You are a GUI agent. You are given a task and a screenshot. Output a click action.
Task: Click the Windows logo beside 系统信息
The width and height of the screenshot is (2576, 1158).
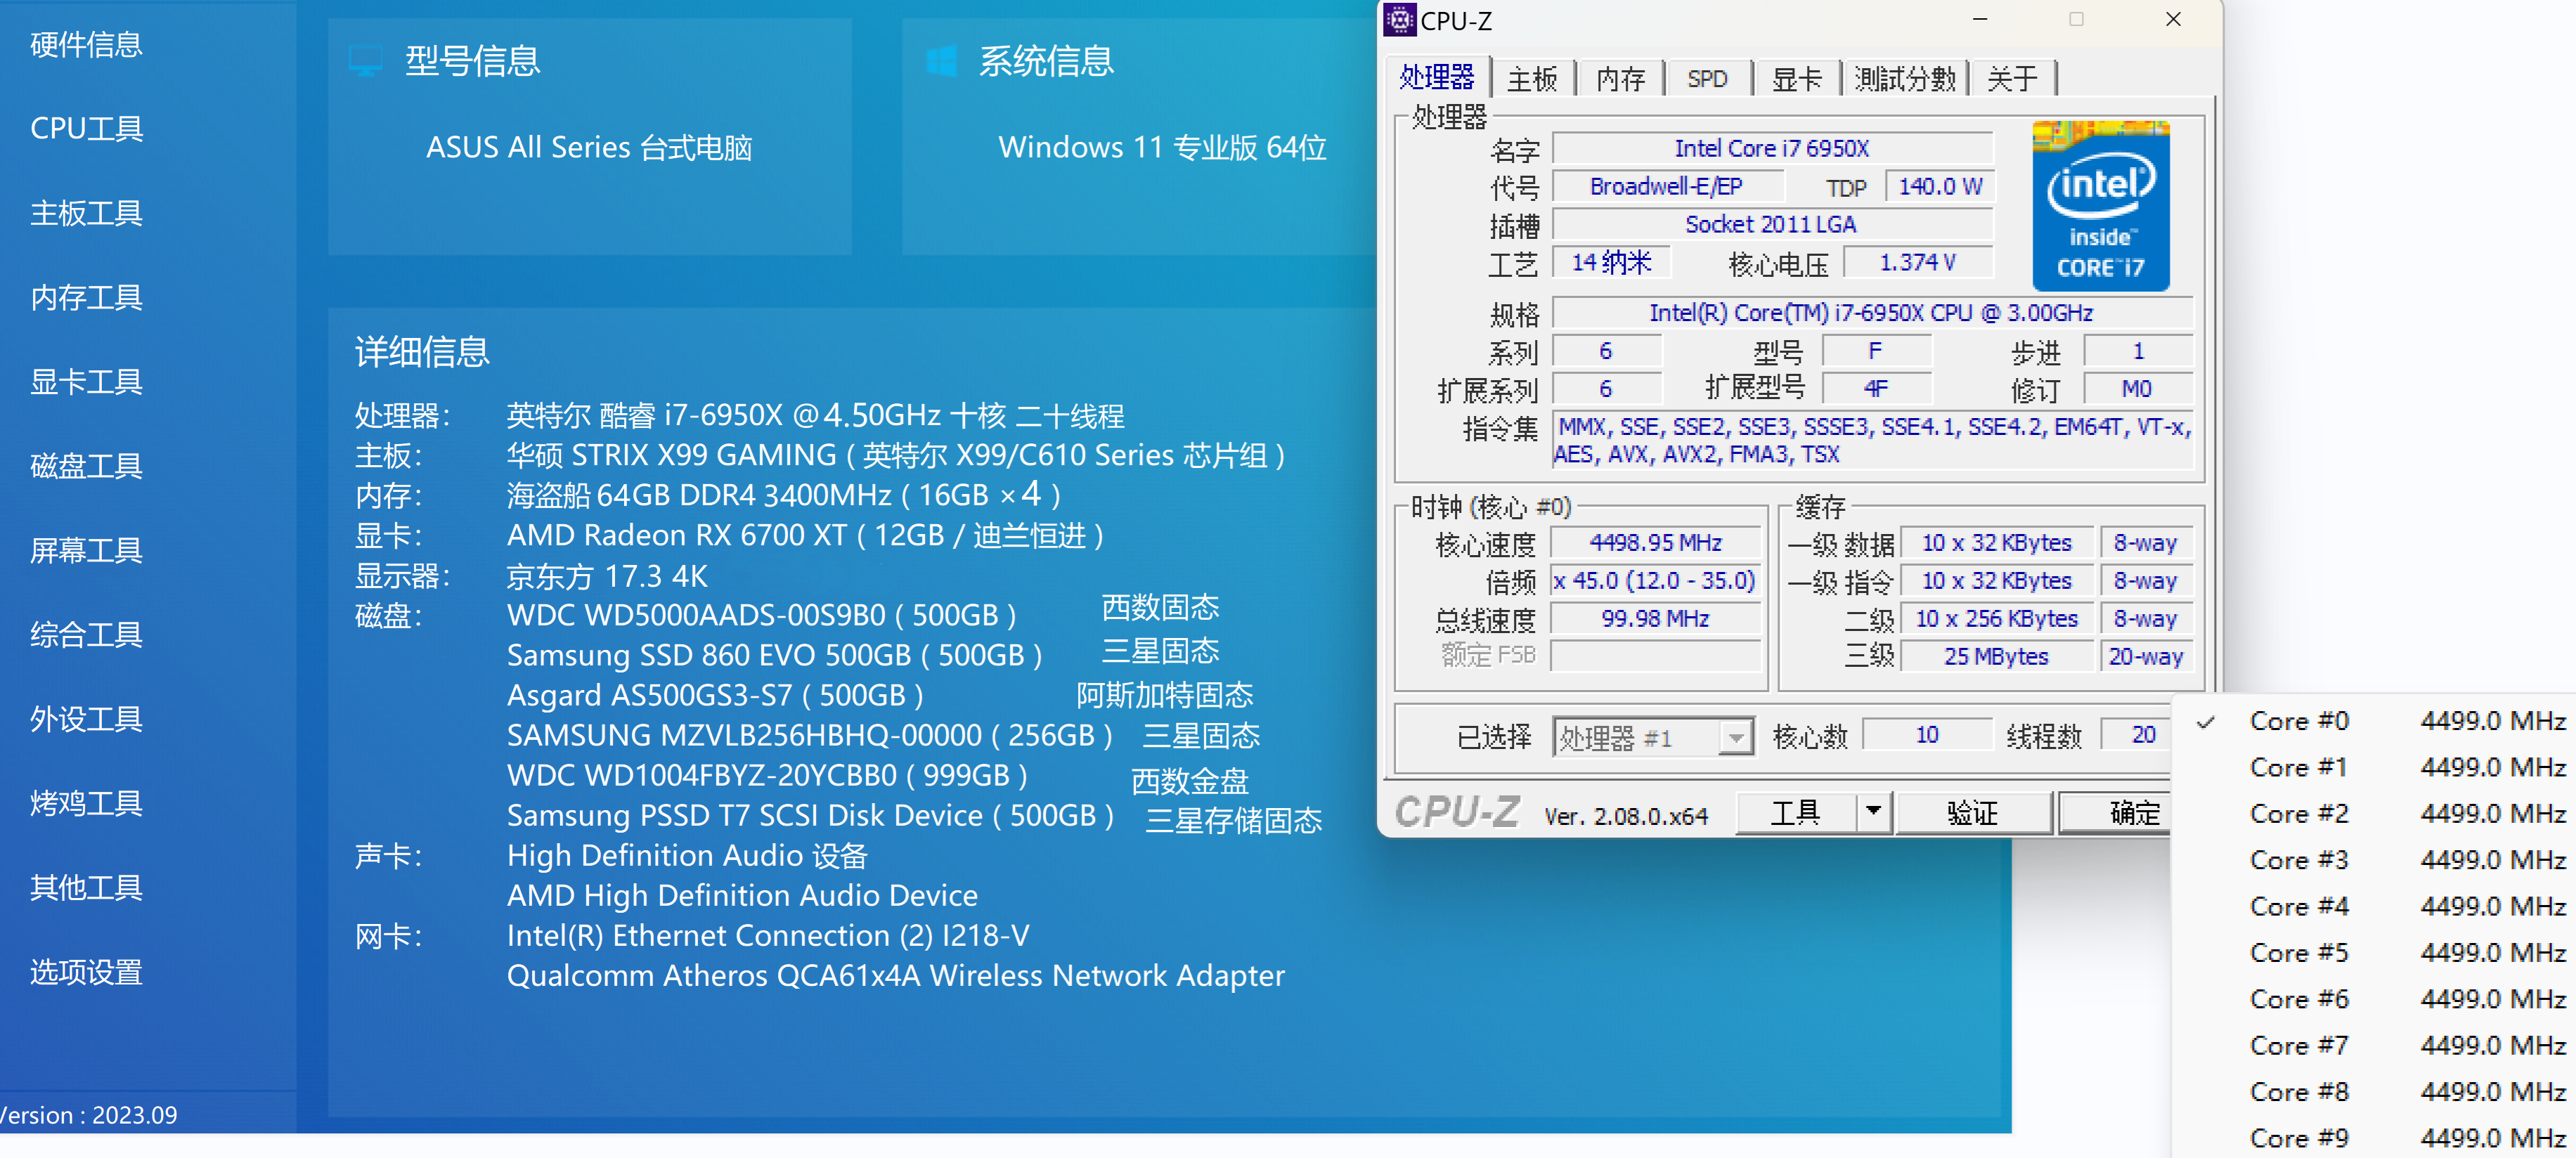(x=941, y=61)
